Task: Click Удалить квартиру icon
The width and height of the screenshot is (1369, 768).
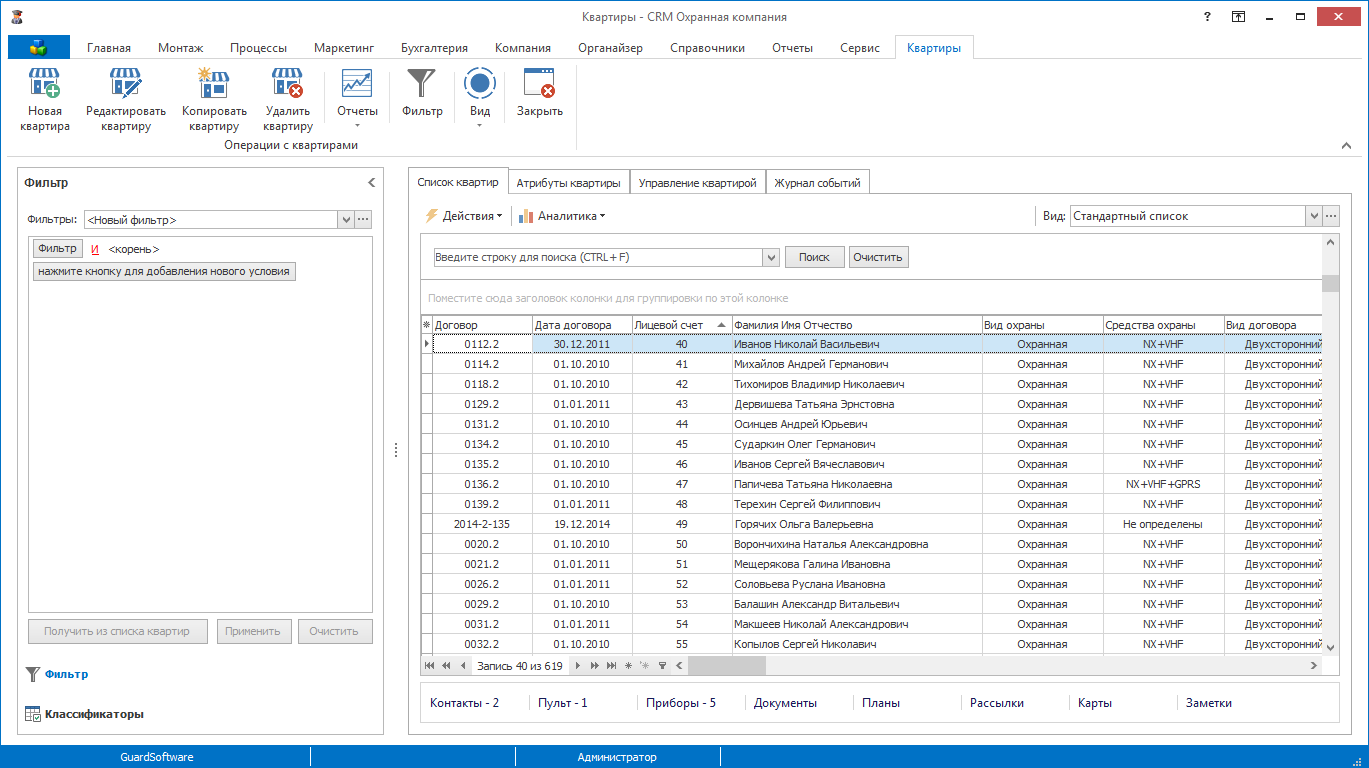Action: click(x=288, y=83)
